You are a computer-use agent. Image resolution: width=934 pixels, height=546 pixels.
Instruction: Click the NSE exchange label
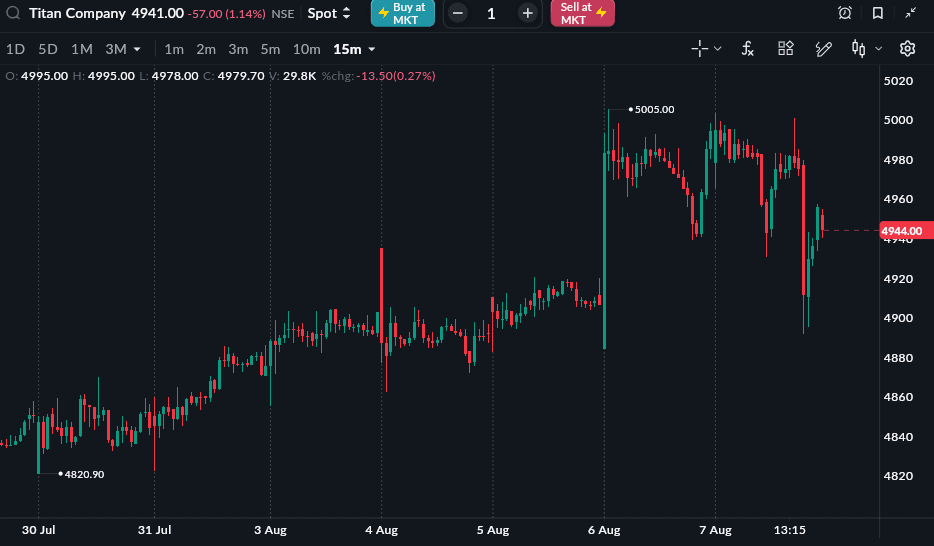[283, 14]
